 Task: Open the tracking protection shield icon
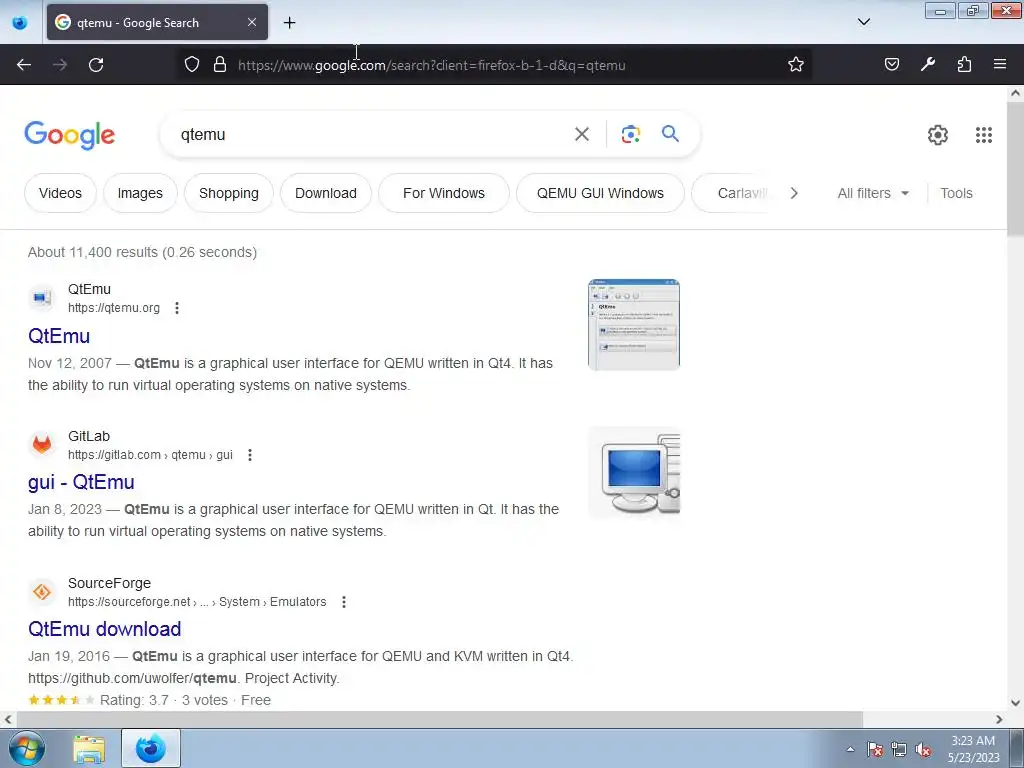[191, 65]
